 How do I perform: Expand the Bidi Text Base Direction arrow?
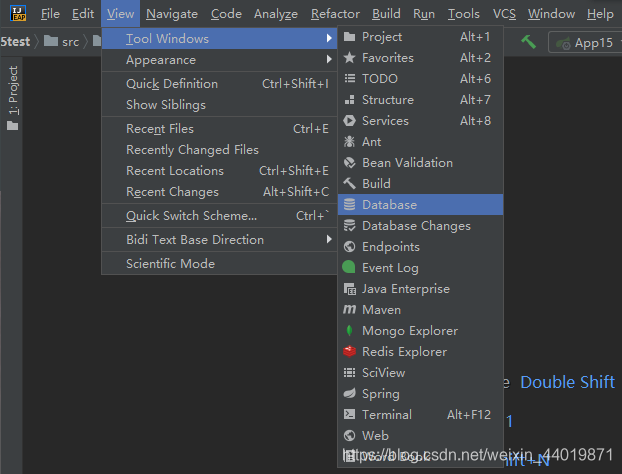pos(329,239)
